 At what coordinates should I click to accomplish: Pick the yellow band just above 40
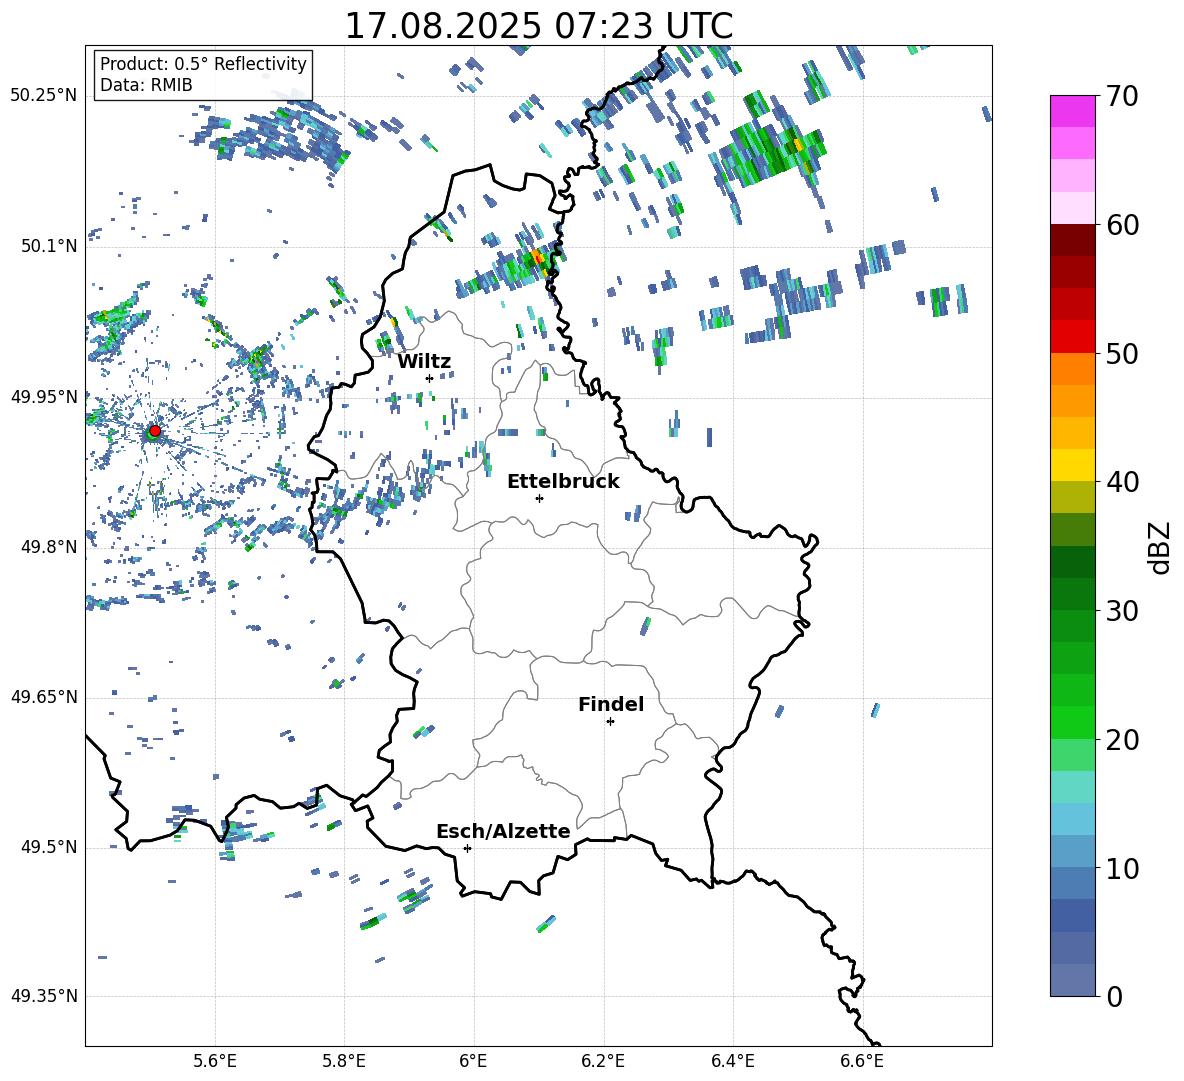coord(1072,465)
